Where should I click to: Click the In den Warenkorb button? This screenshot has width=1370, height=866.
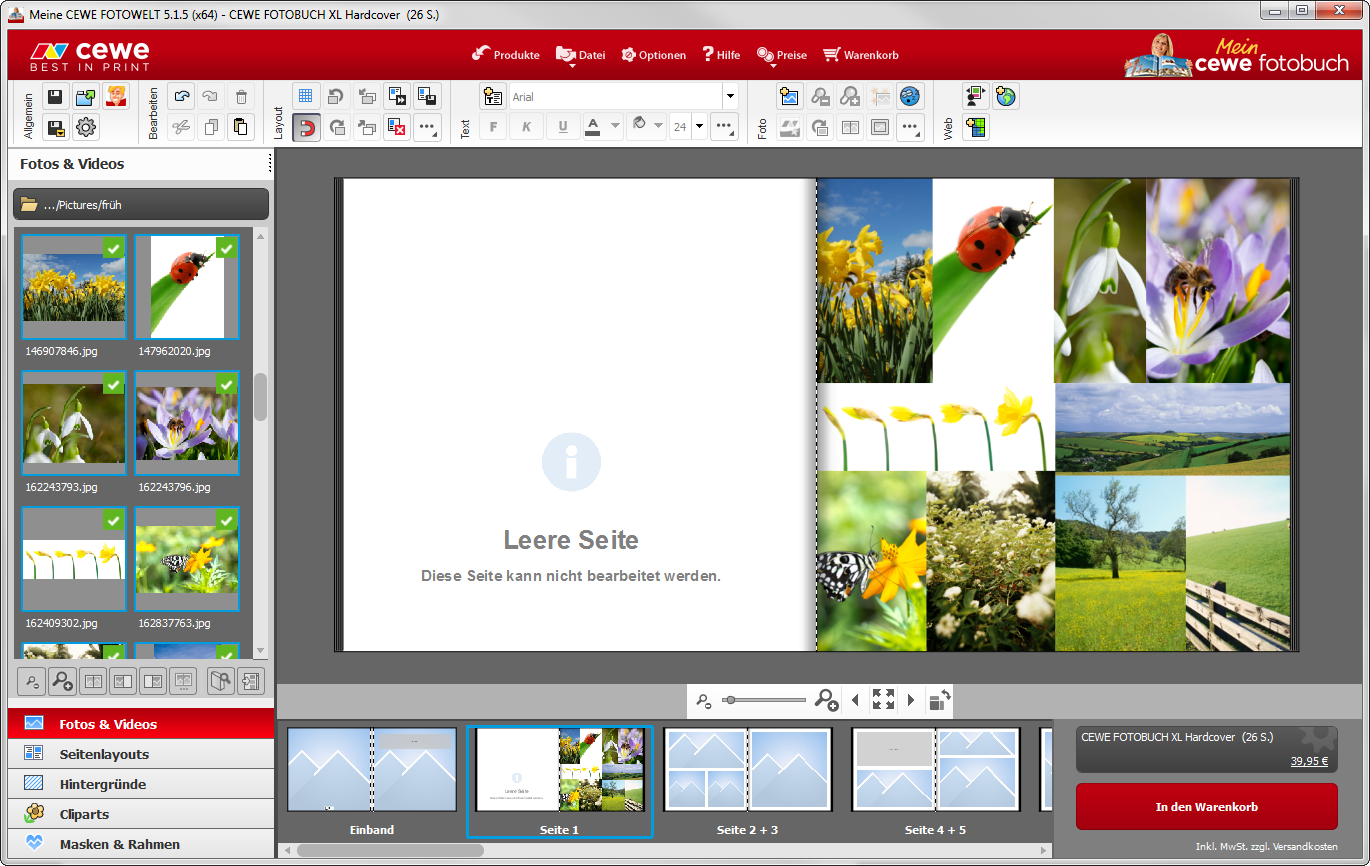(x=1206, y=806)
